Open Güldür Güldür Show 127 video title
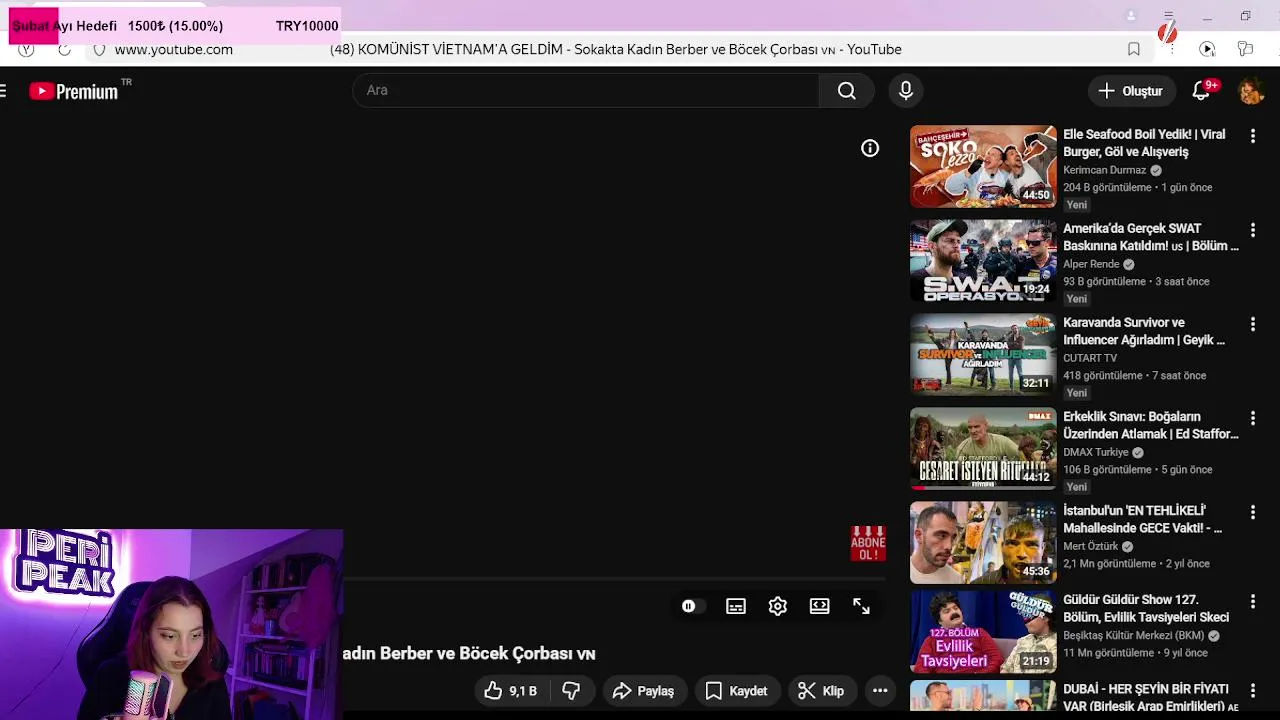Image resolution: width=1280 pixels, height=720 pixels. [x=1146, y=608]
